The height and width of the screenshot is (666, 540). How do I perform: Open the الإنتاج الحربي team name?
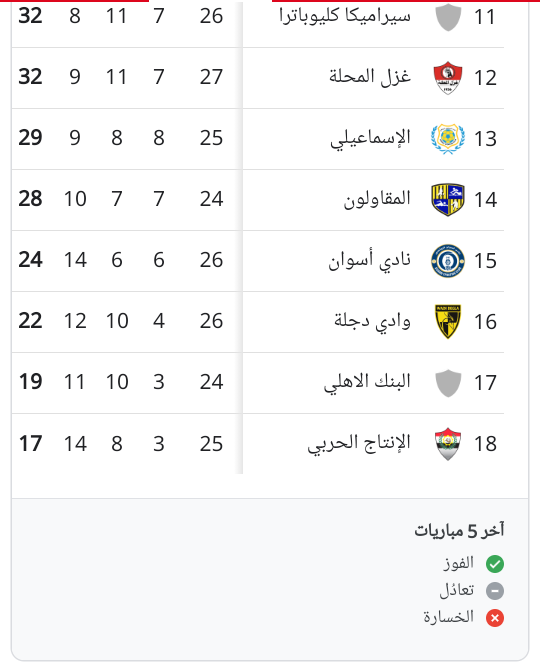pos(359,443)
